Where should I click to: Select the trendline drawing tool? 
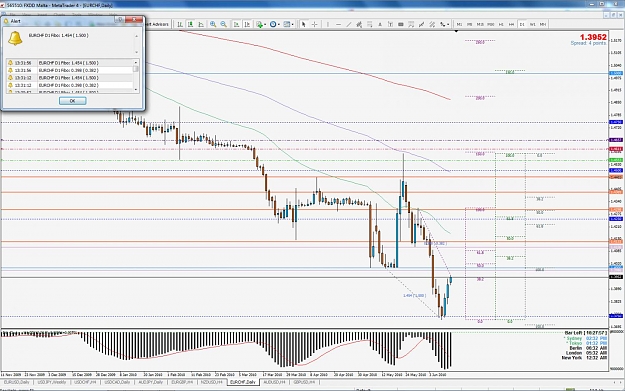[x=349, y=24]
